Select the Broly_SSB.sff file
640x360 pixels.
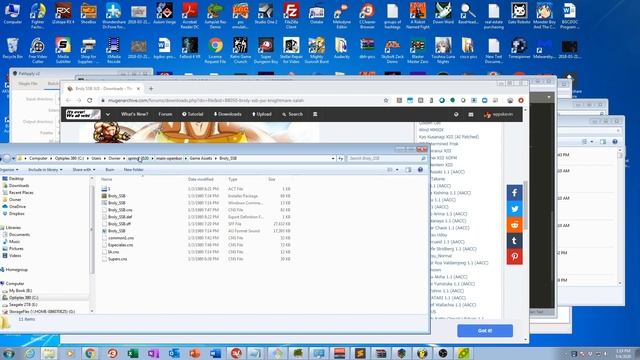point(119,224)
